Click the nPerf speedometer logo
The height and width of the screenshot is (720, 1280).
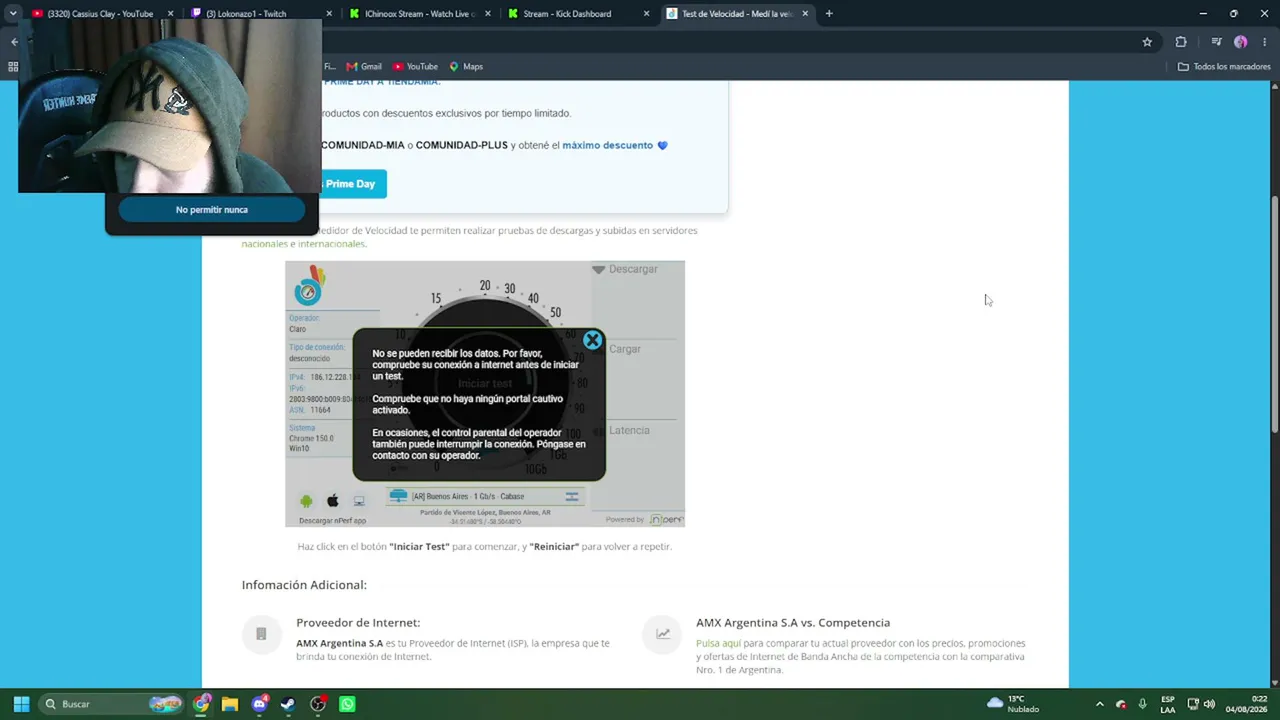[x=309, y=285]
